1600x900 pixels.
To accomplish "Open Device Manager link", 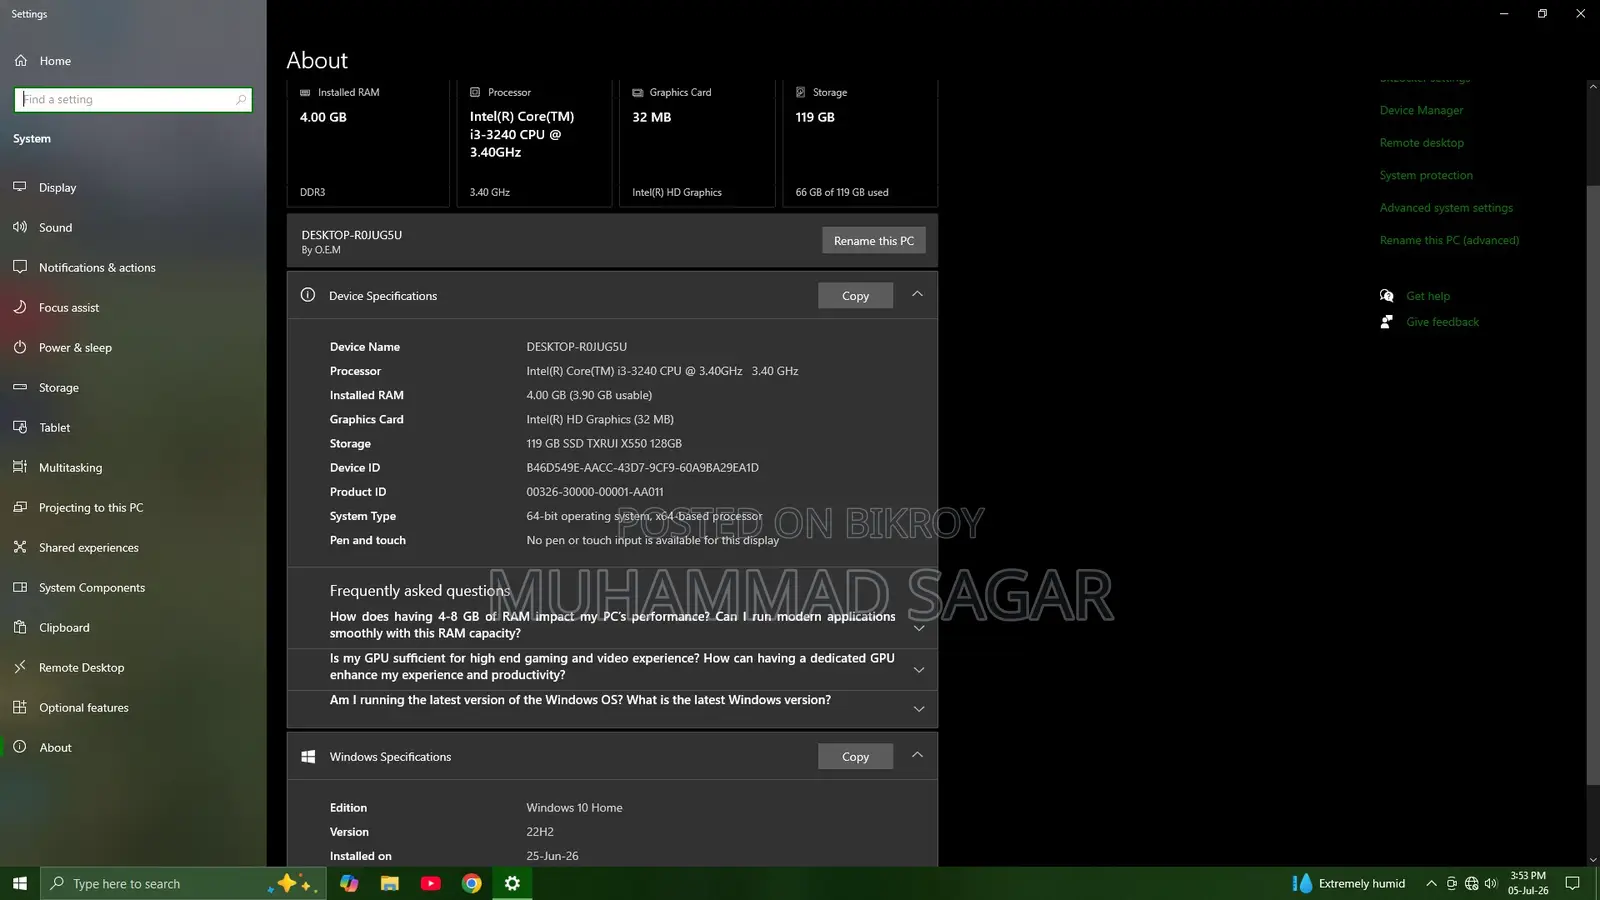I will 1421,110.
